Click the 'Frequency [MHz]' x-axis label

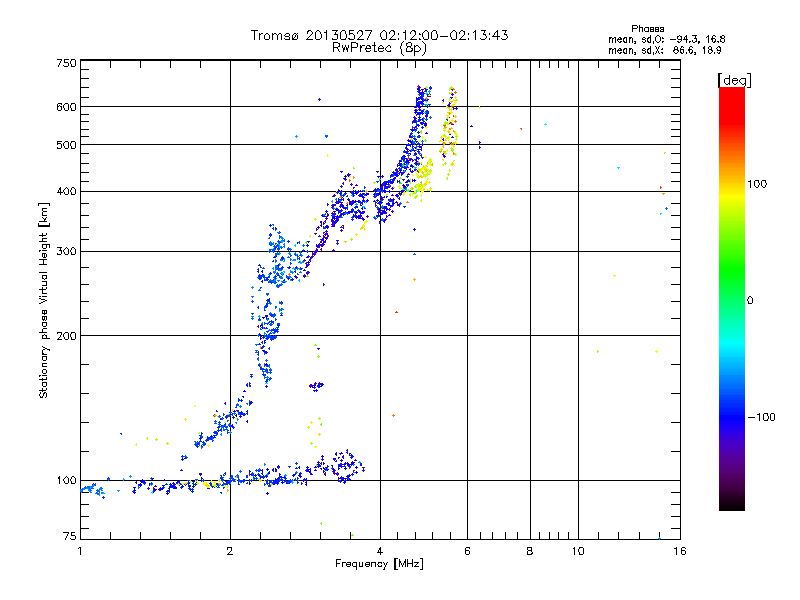click(x=379, y=564)
